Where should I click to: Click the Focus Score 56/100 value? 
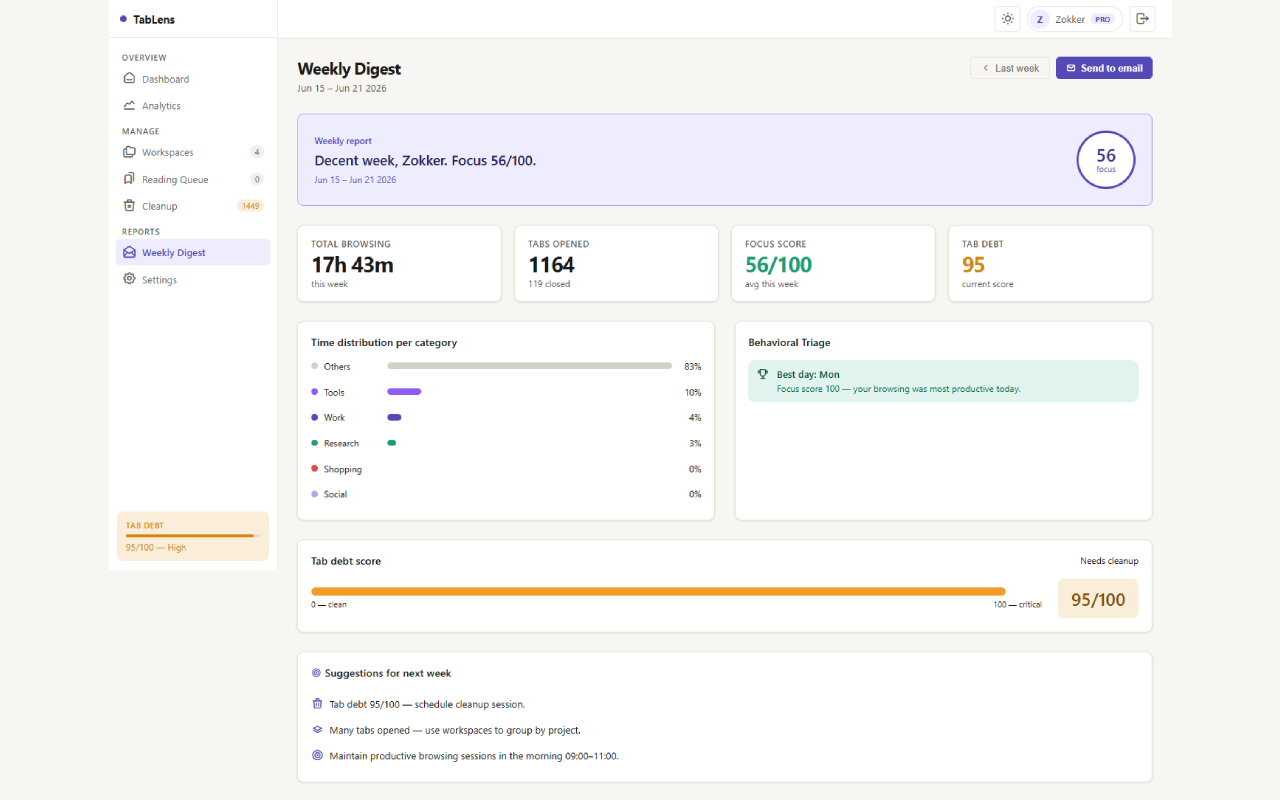point(778,265)
